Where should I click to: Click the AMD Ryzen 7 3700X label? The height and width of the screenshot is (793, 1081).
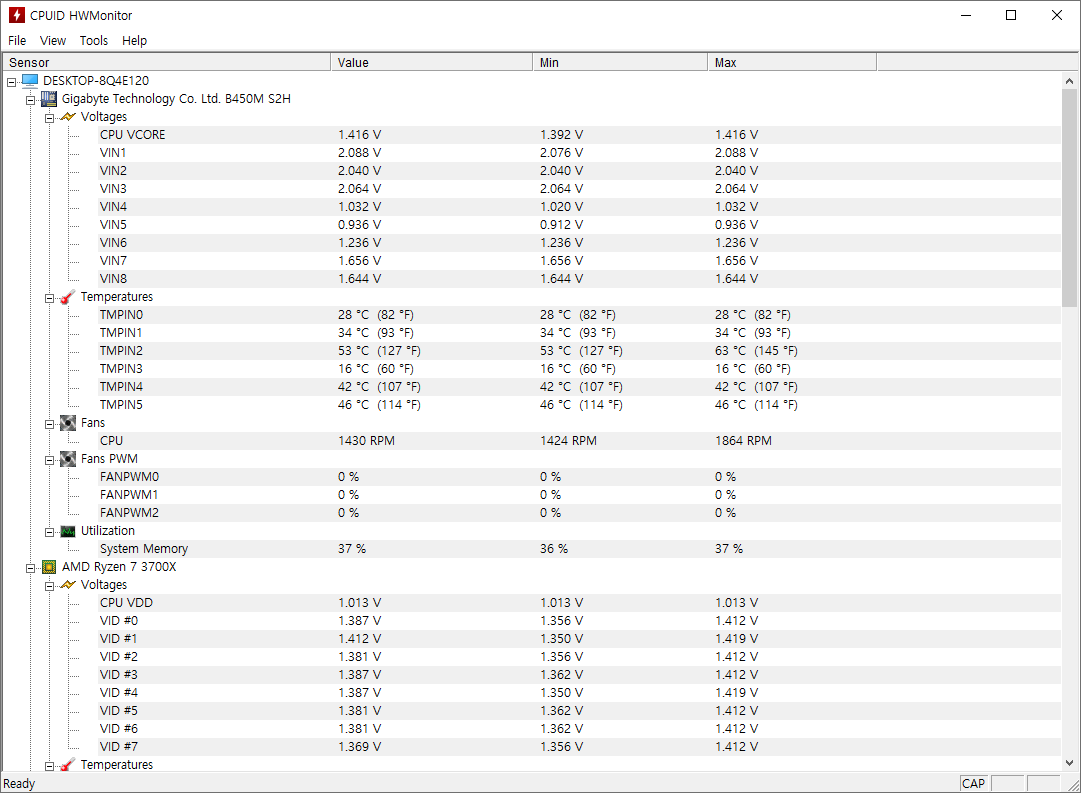(119, 567)
